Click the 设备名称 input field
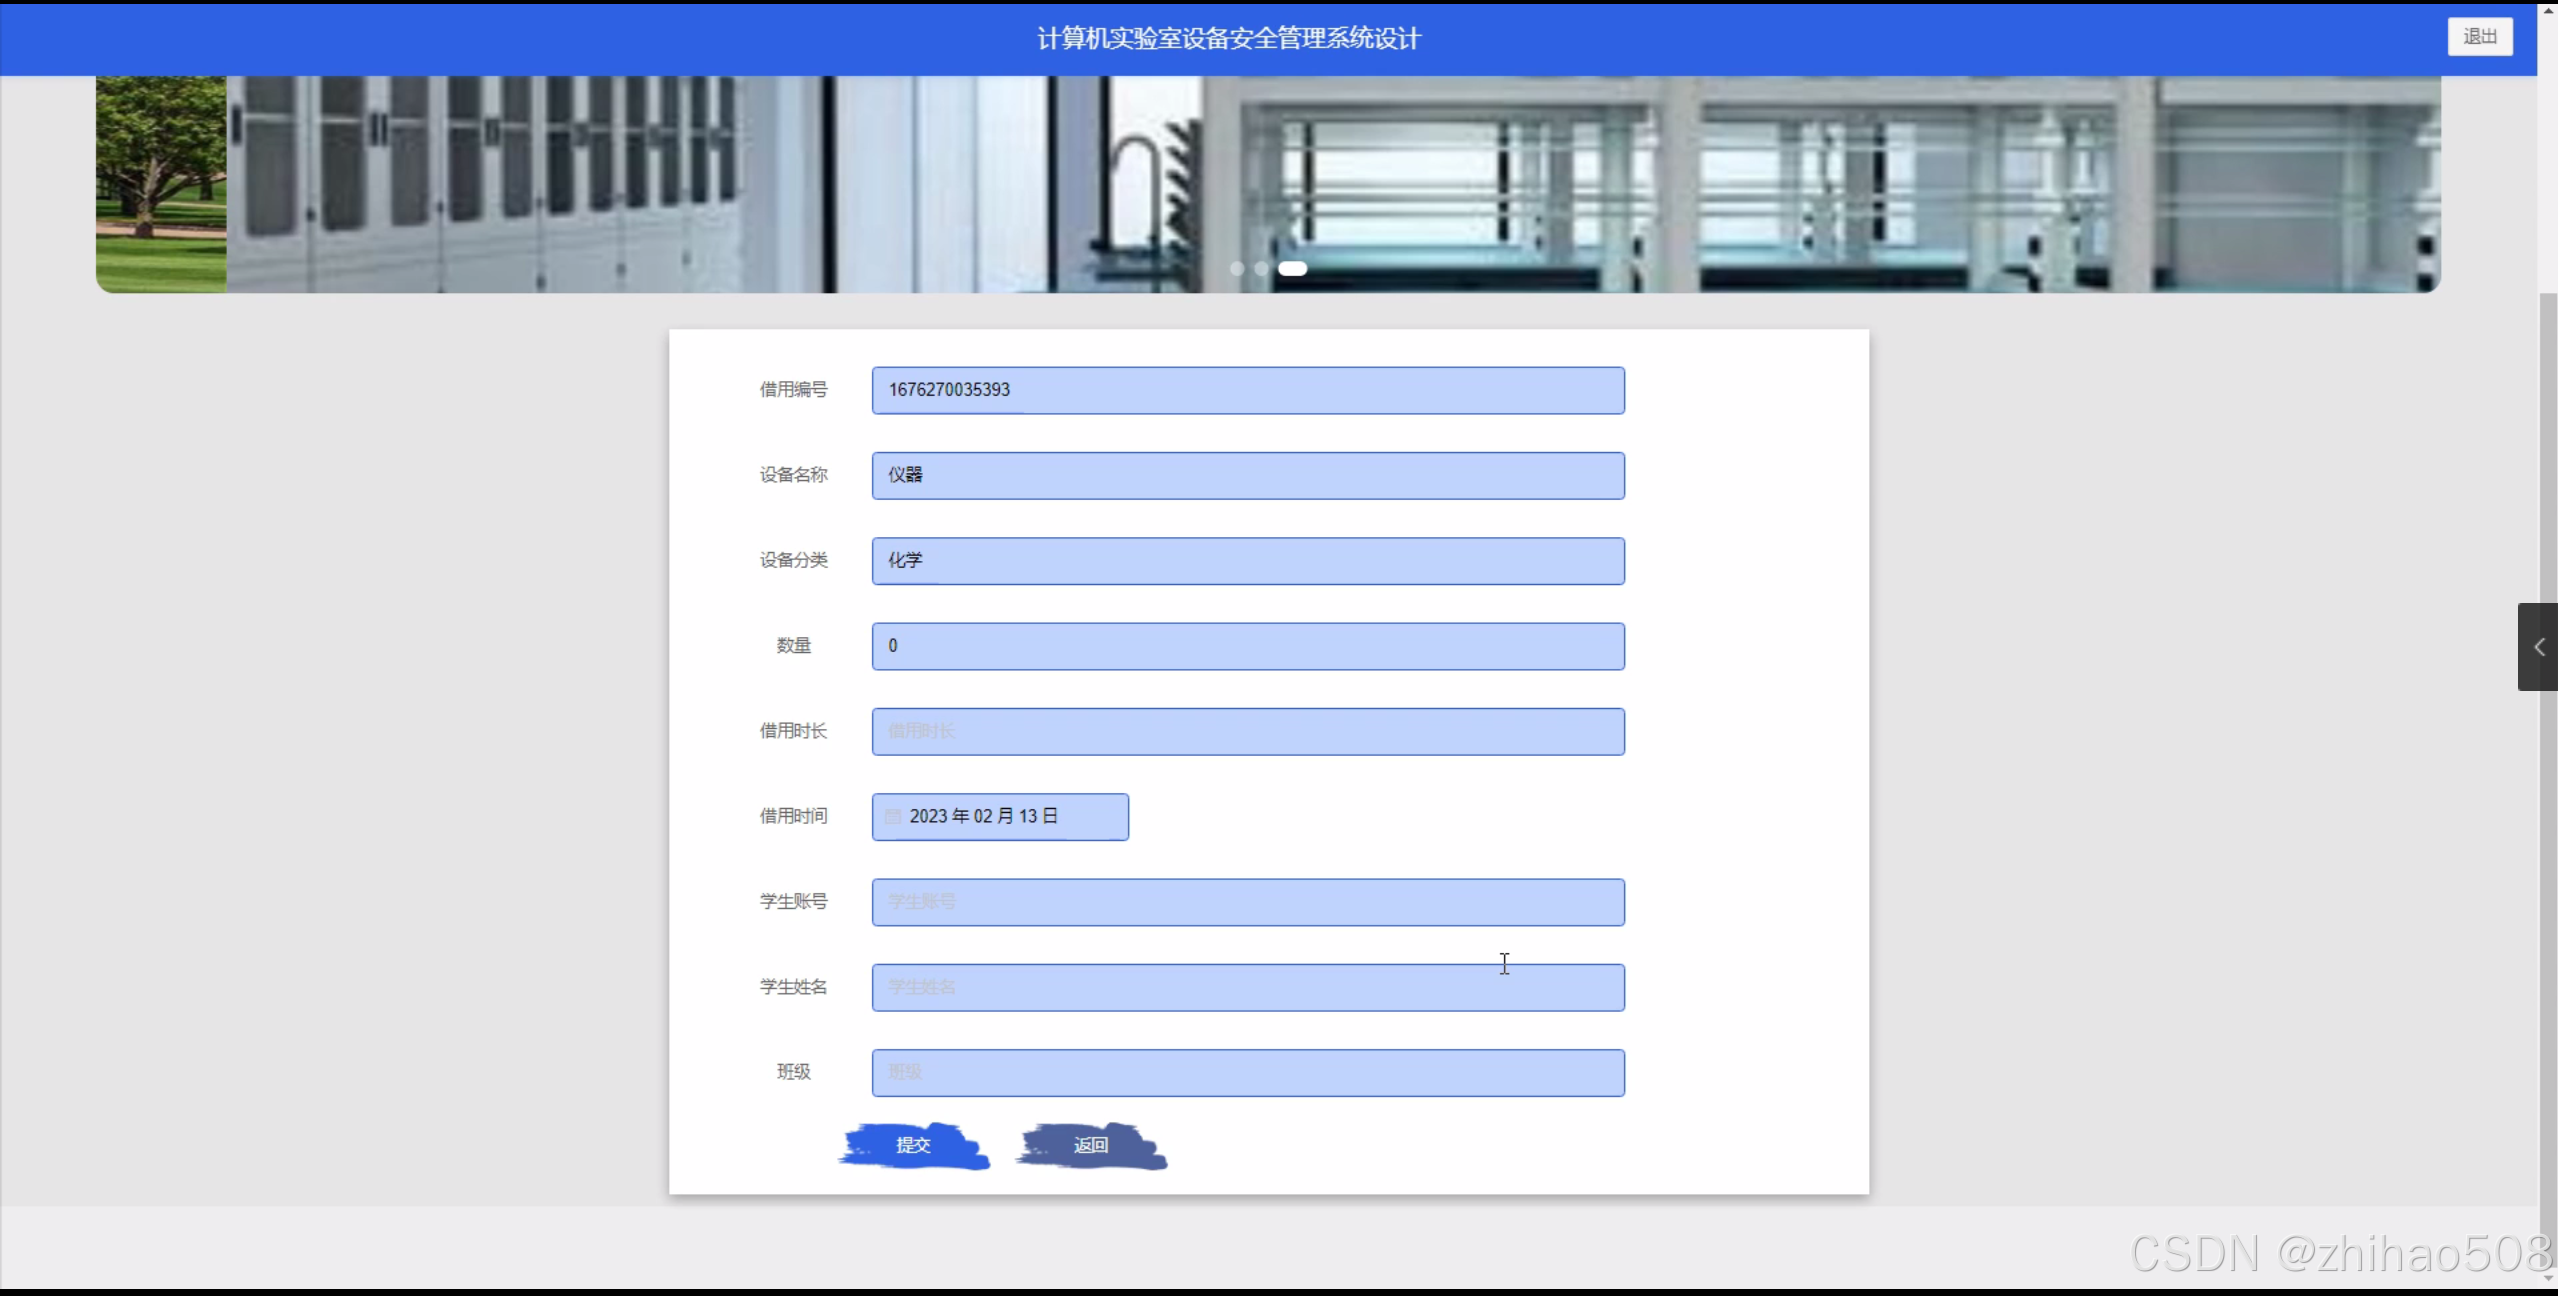Screen dimensions: 2558x1296 point(1247,476)
